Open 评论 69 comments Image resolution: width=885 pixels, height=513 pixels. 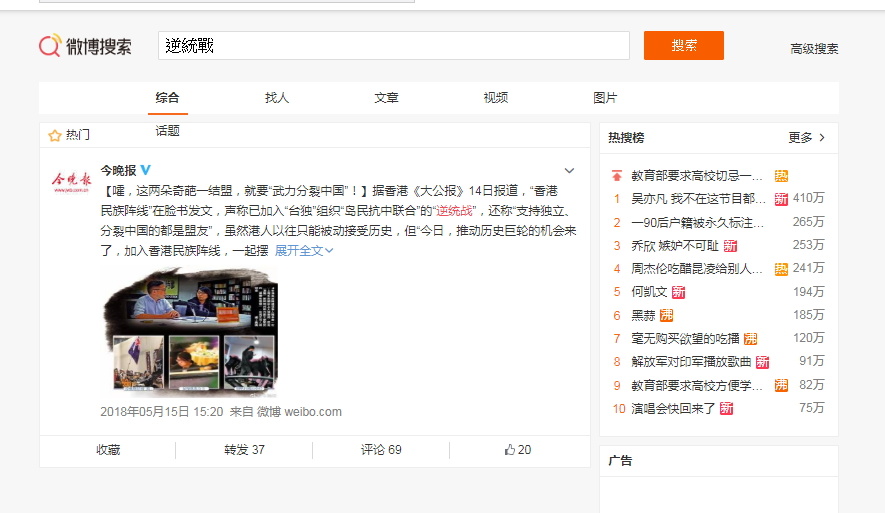point(381,450)
